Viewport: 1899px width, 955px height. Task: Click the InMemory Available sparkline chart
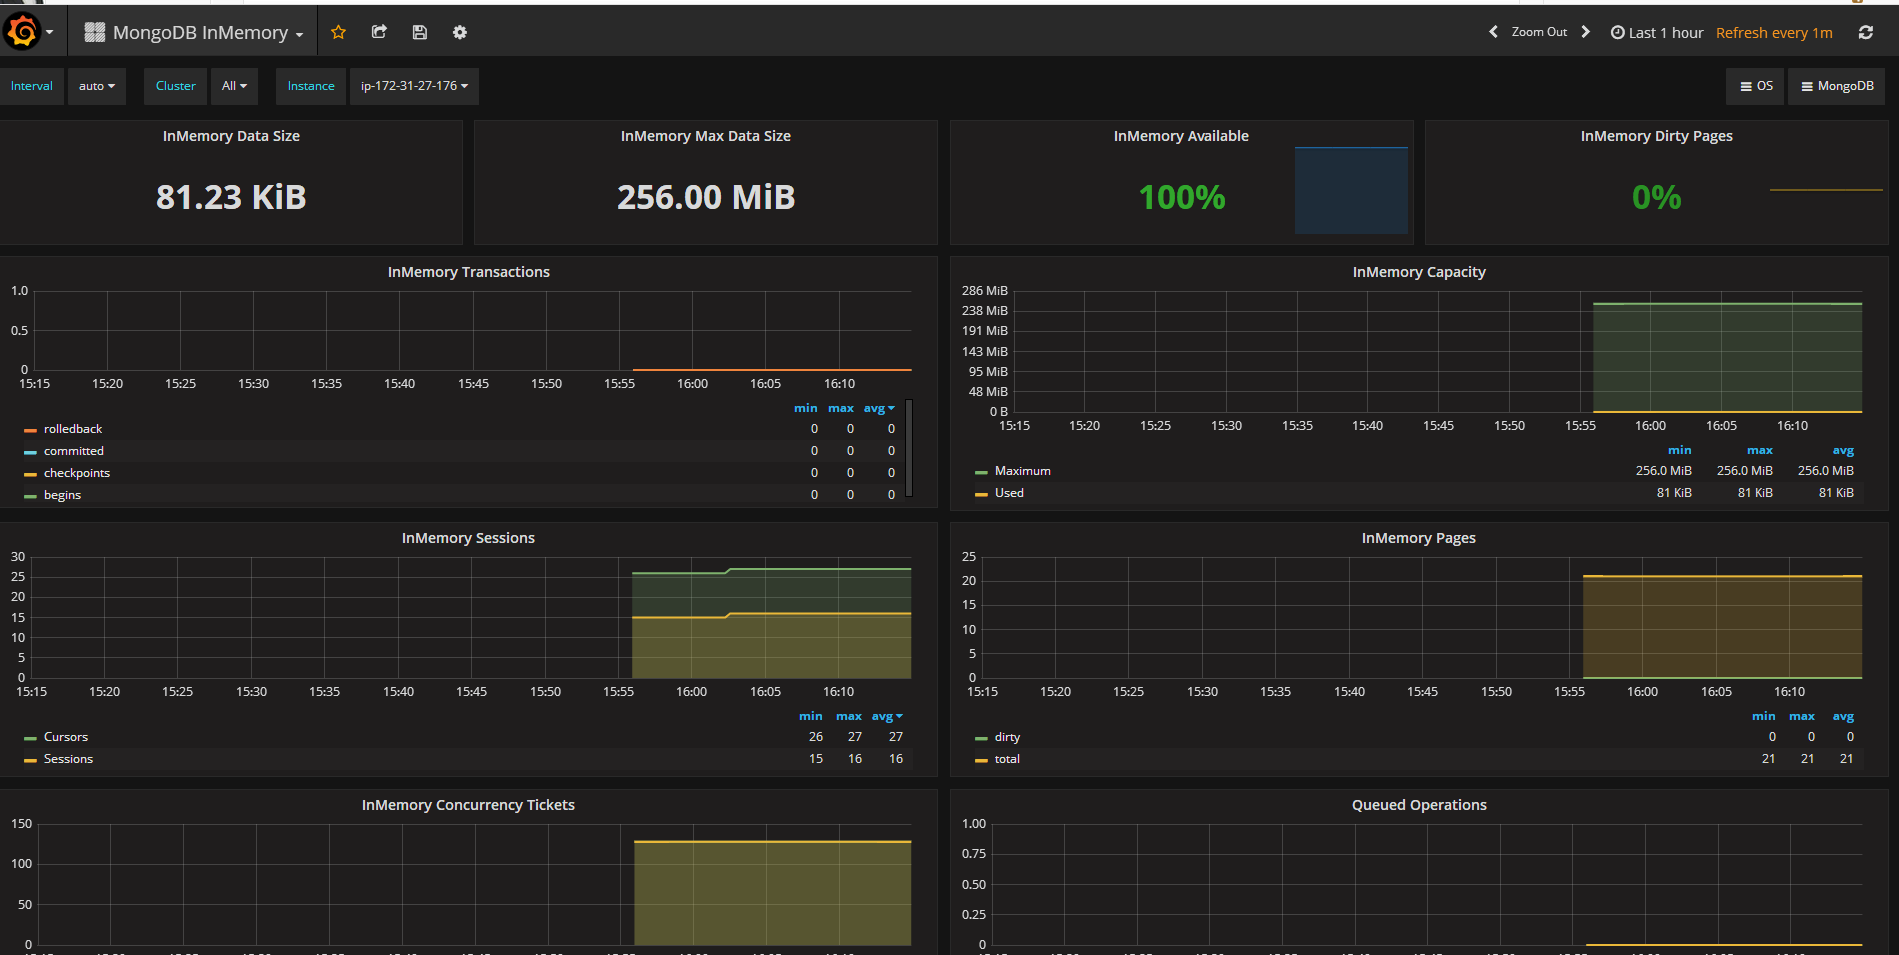pyautogui.click(x=1351, y=191)
